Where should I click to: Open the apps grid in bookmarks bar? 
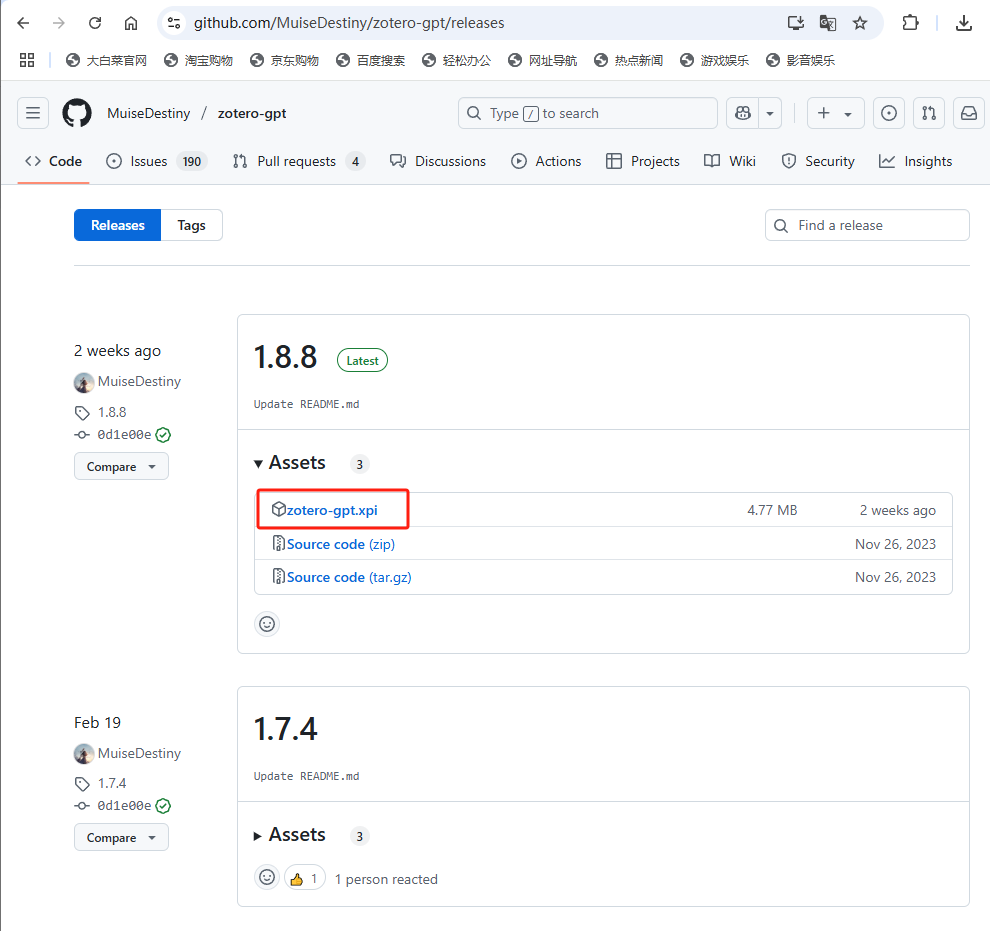point(27,60)
